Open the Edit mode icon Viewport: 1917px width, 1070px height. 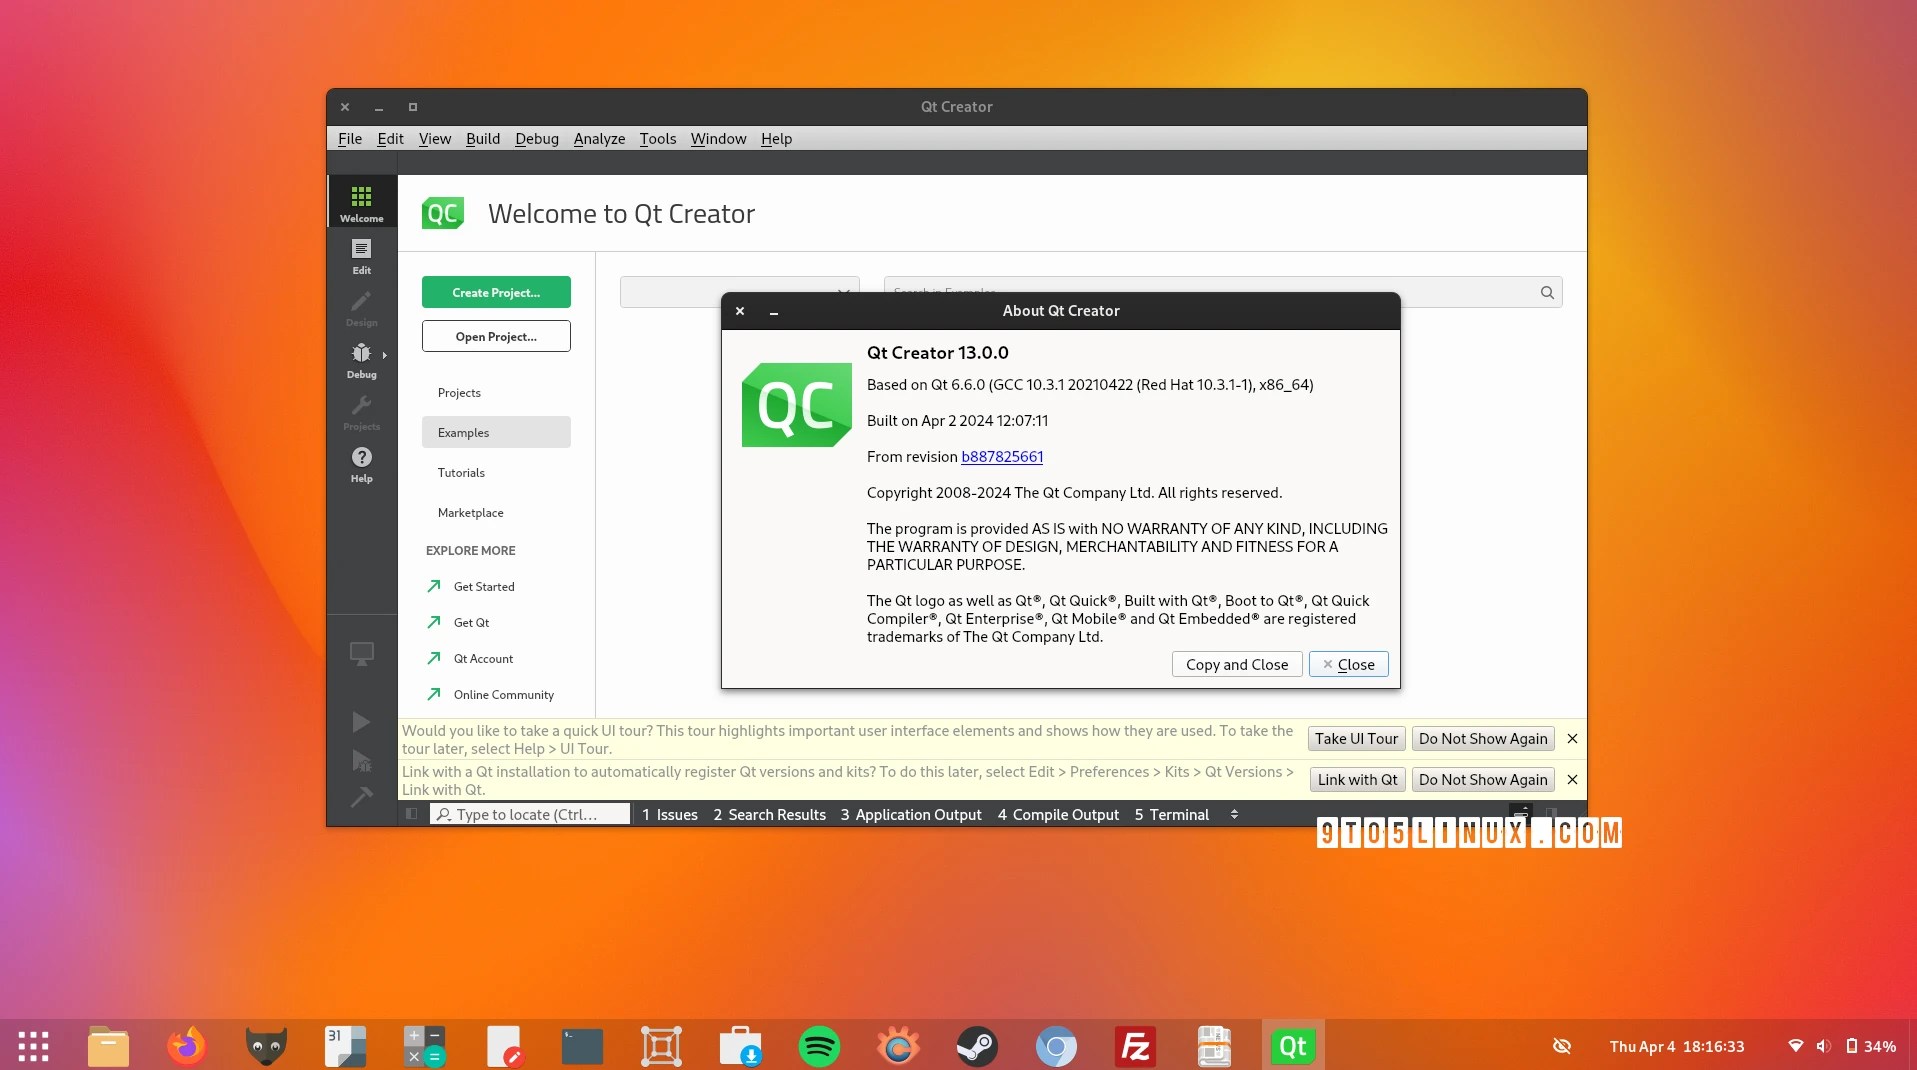pyautogui.click(x=361, y=255)
